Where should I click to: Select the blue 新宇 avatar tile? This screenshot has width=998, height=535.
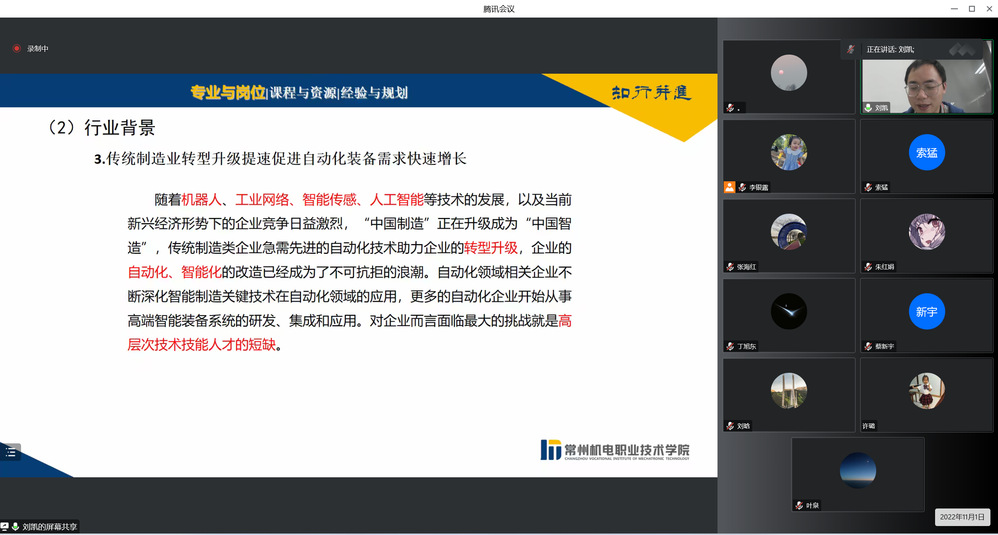coord(927,312)
